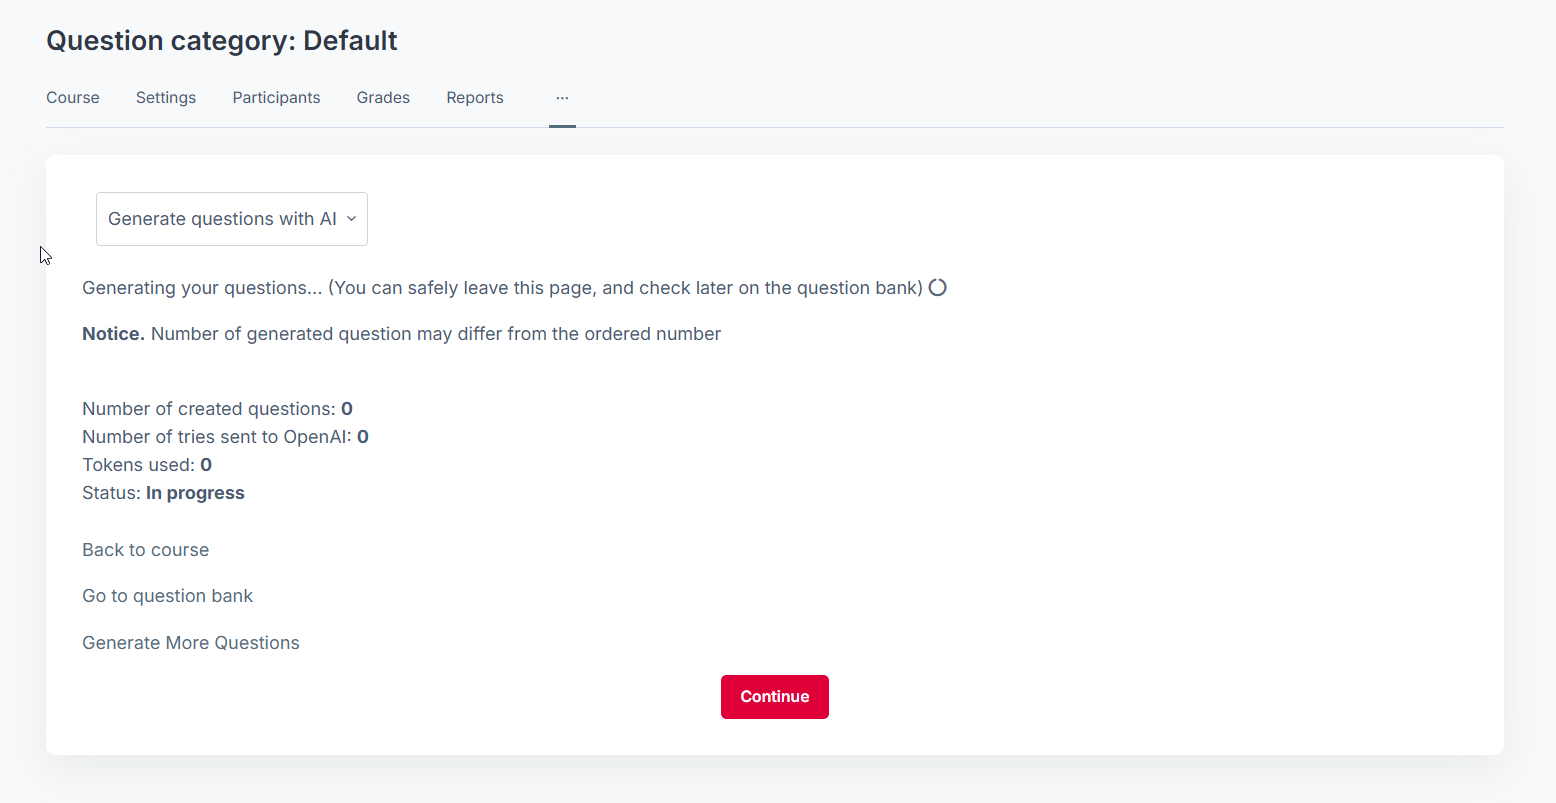Click the Generating your questions message
This screenshot has height=803, width=1556.
(x=501, y=288)
